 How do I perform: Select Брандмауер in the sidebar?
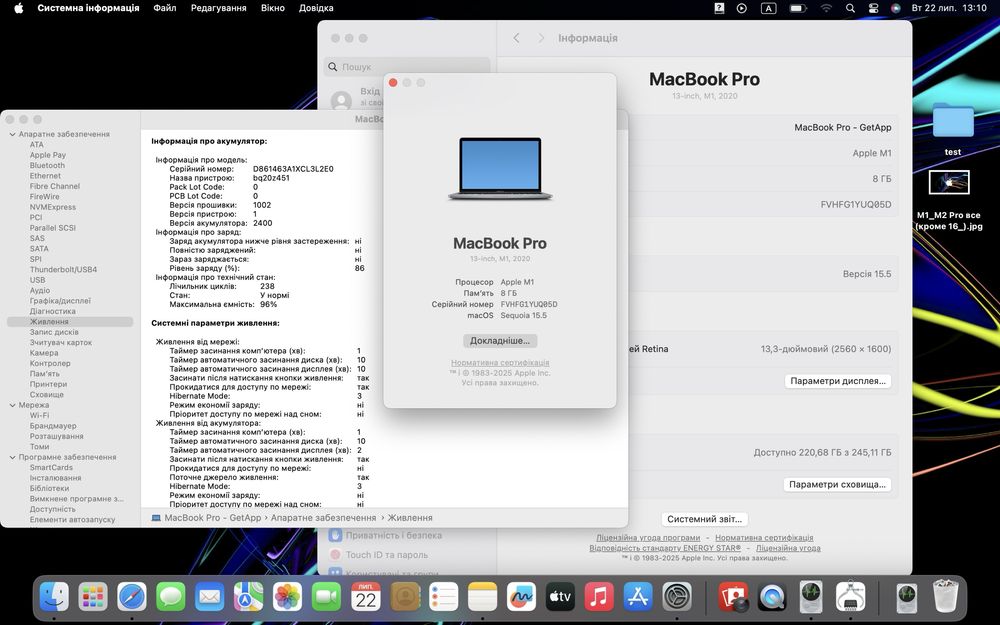click(53, 426)
